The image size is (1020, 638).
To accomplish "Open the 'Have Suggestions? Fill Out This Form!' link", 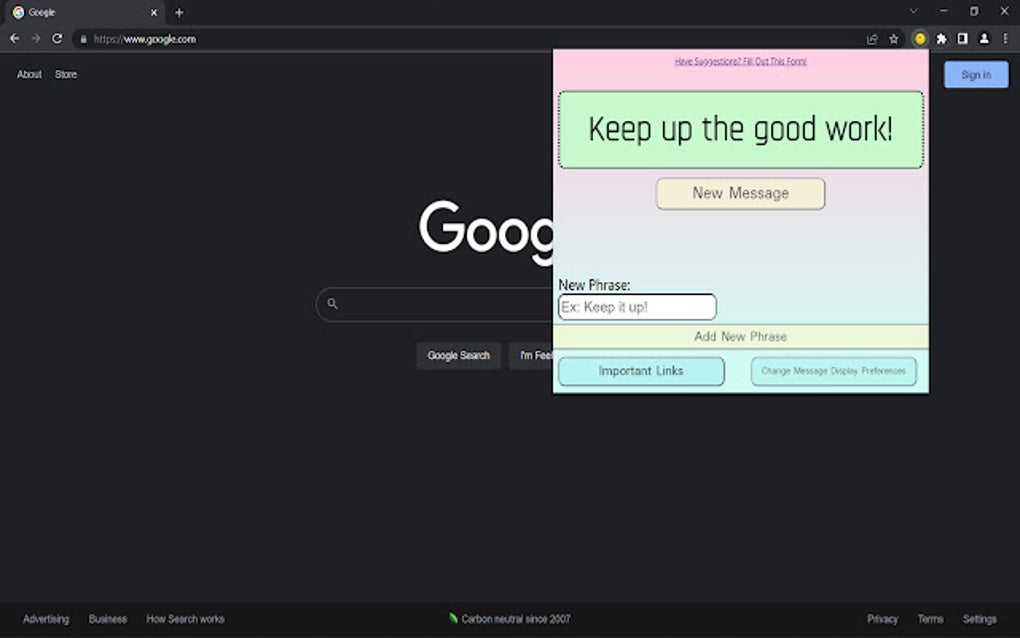I will [x=740, y=61].
